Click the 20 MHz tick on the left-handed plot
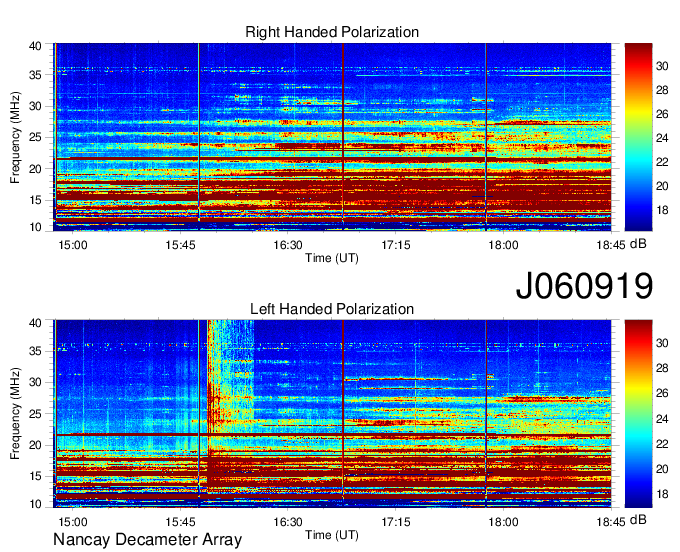Image resolution: width=680 pixels, height=552 pixels. coord(35,445)
